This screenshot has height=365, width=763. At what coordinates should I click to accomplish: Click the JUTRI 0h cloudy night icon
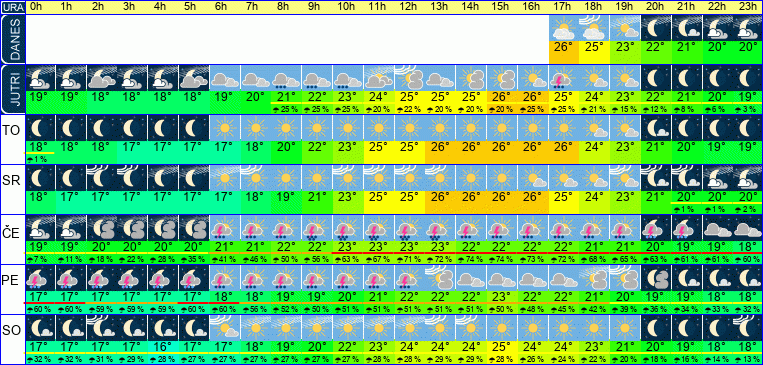39,78
